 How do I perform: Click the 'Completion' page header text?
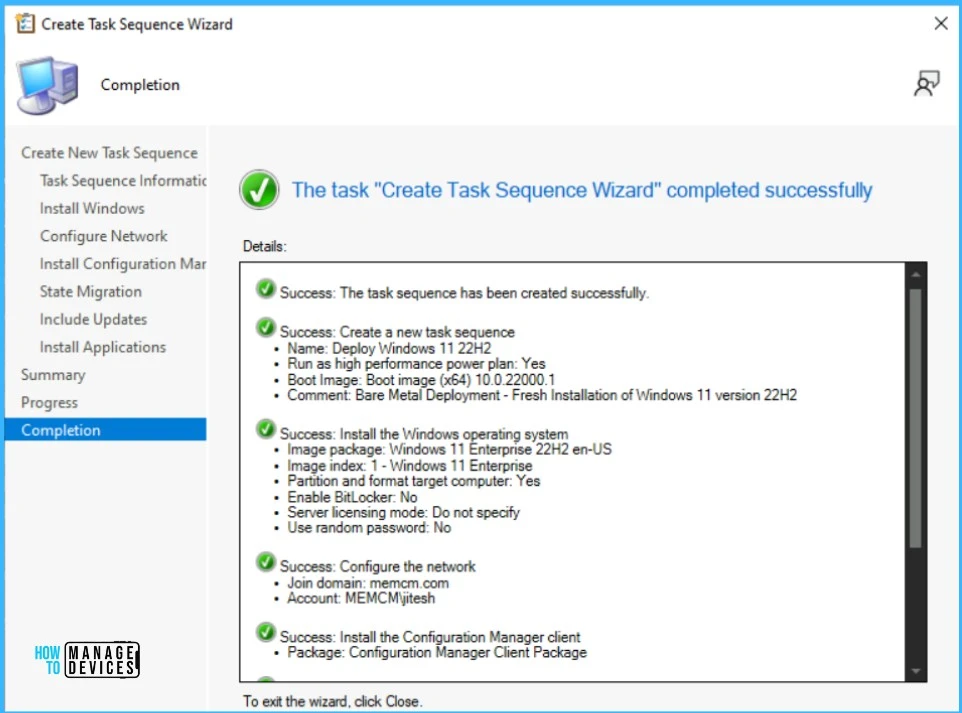click(140, 85)
